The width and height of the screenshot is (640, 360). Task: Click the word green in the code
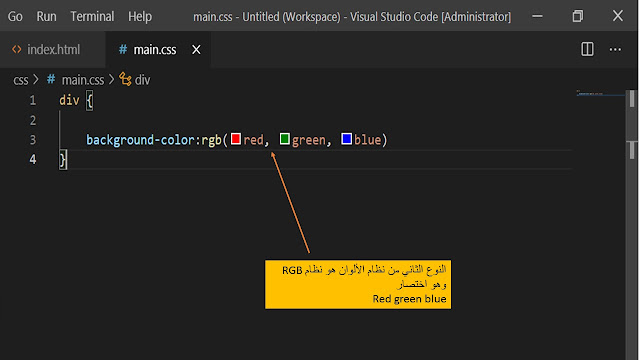click(x=309, y=140)
